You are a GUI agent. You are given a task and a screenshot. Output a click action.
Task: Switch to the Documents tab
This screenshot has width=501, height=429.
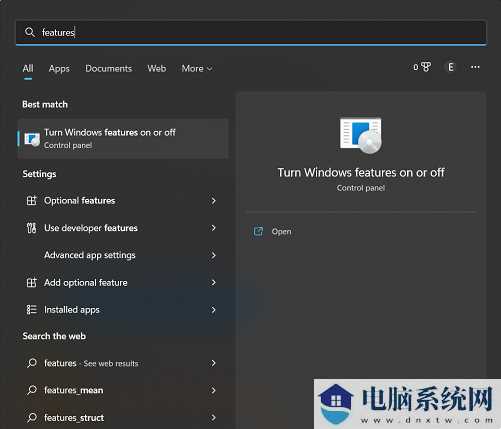[x=108, y=69]
